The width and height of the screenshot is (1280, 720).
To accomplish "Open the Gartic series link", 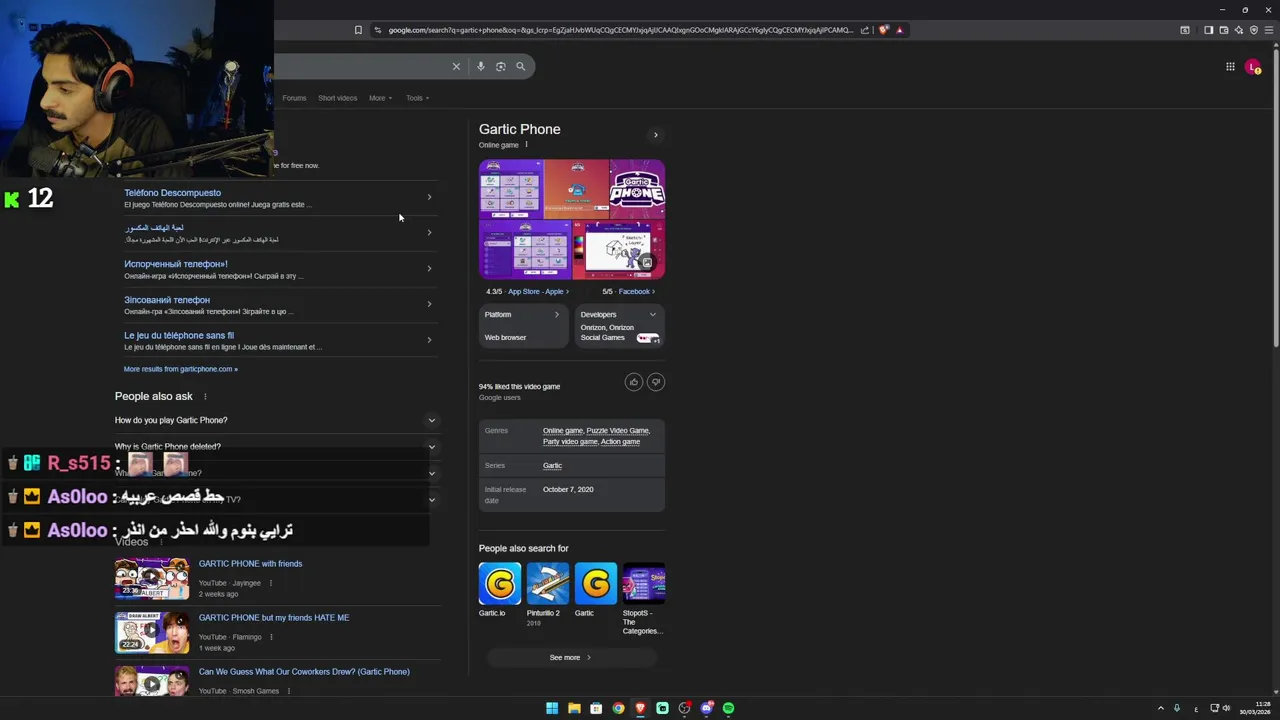I will (552, 466).
